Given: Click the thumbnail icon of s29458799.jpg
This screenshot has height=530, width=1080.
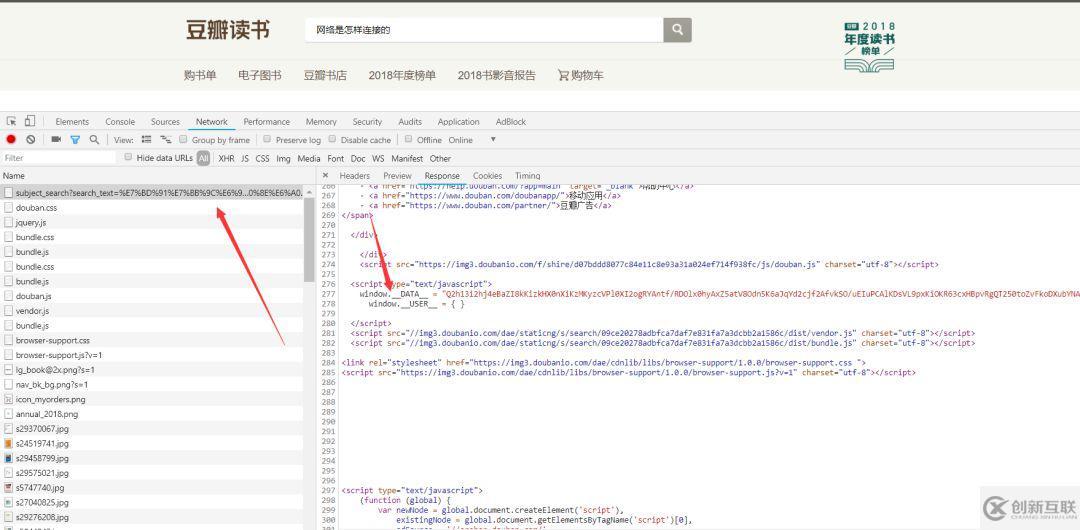Looking at the screenshot, I should coord(8,458).
